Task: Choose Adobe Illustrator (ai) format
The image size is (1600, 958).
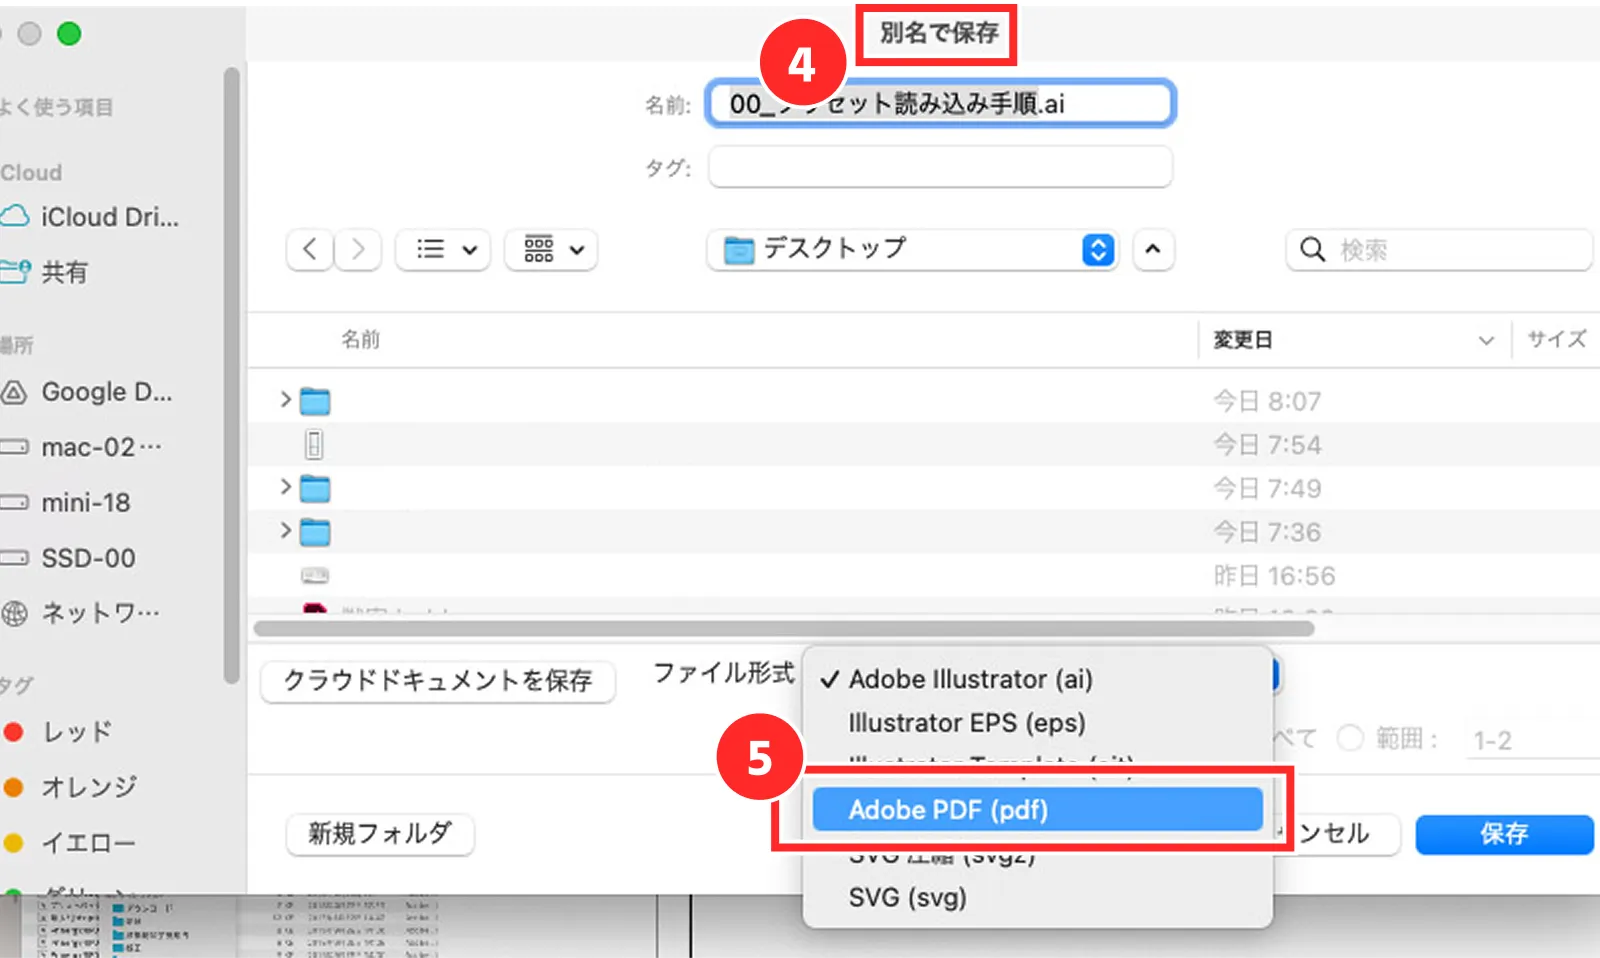Action: coord(1038,679)
